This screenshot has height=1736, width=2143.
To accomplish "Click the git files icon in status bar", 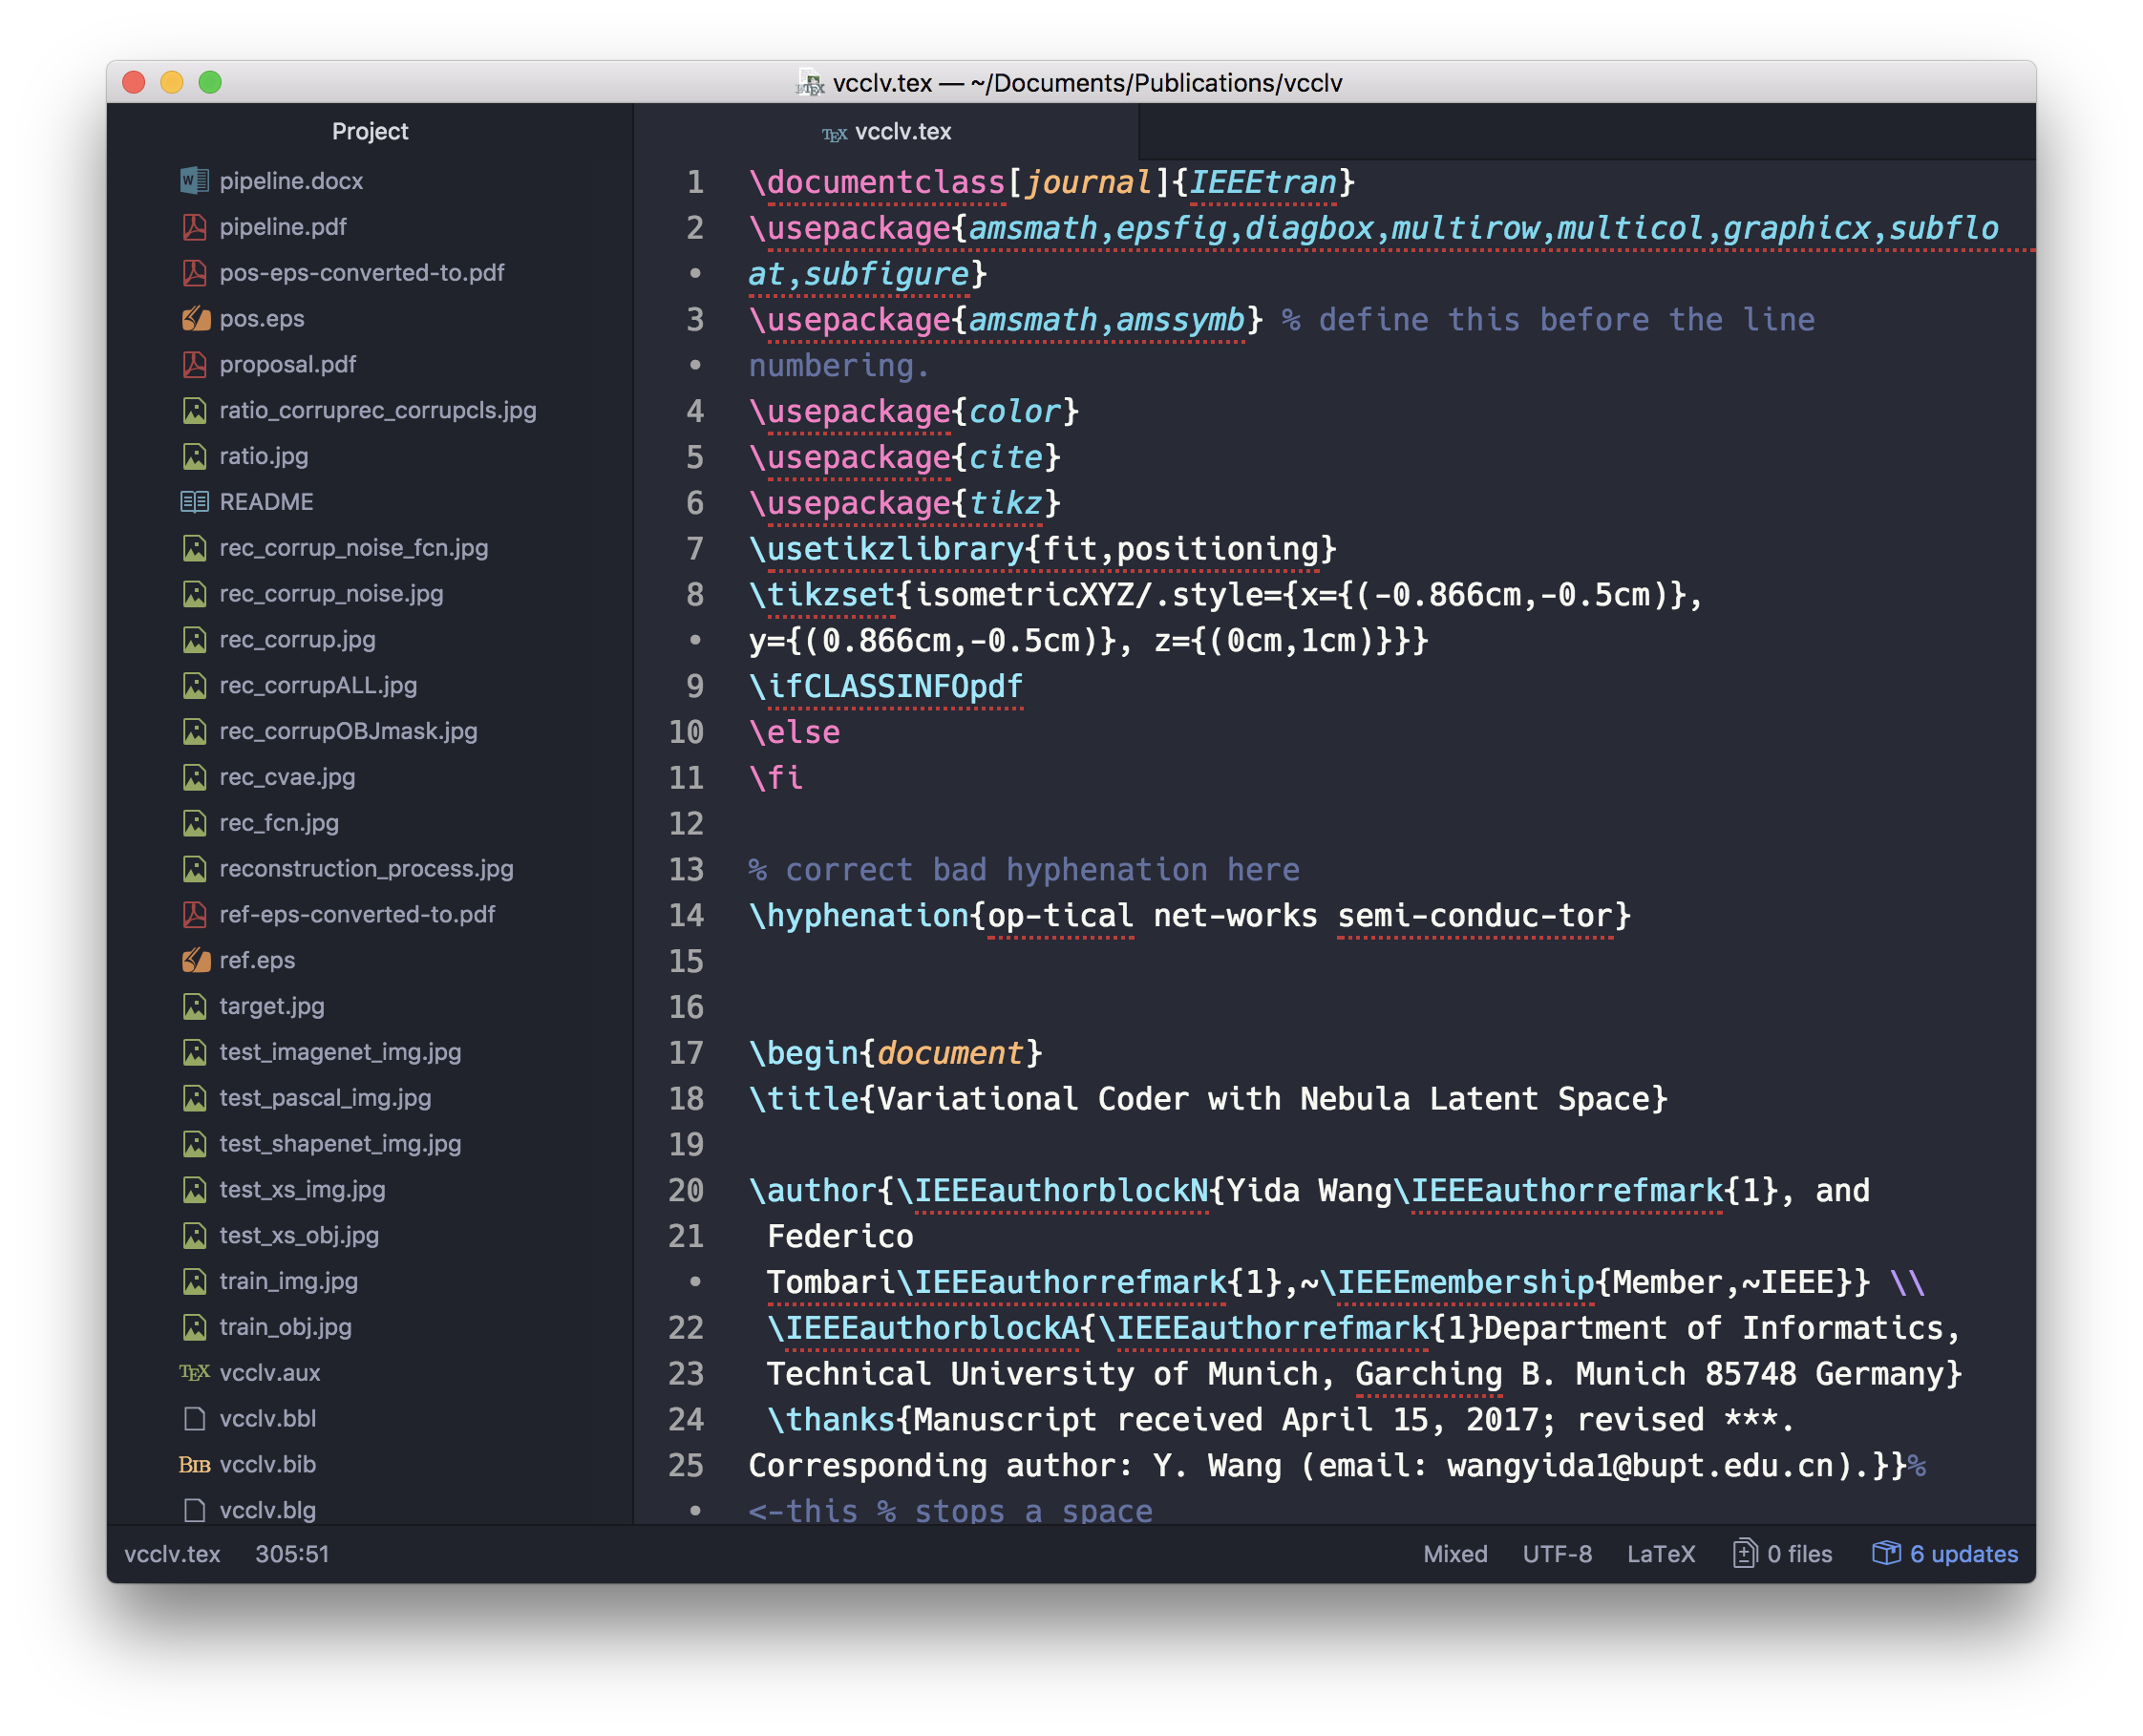I will pos(1744,1554).
